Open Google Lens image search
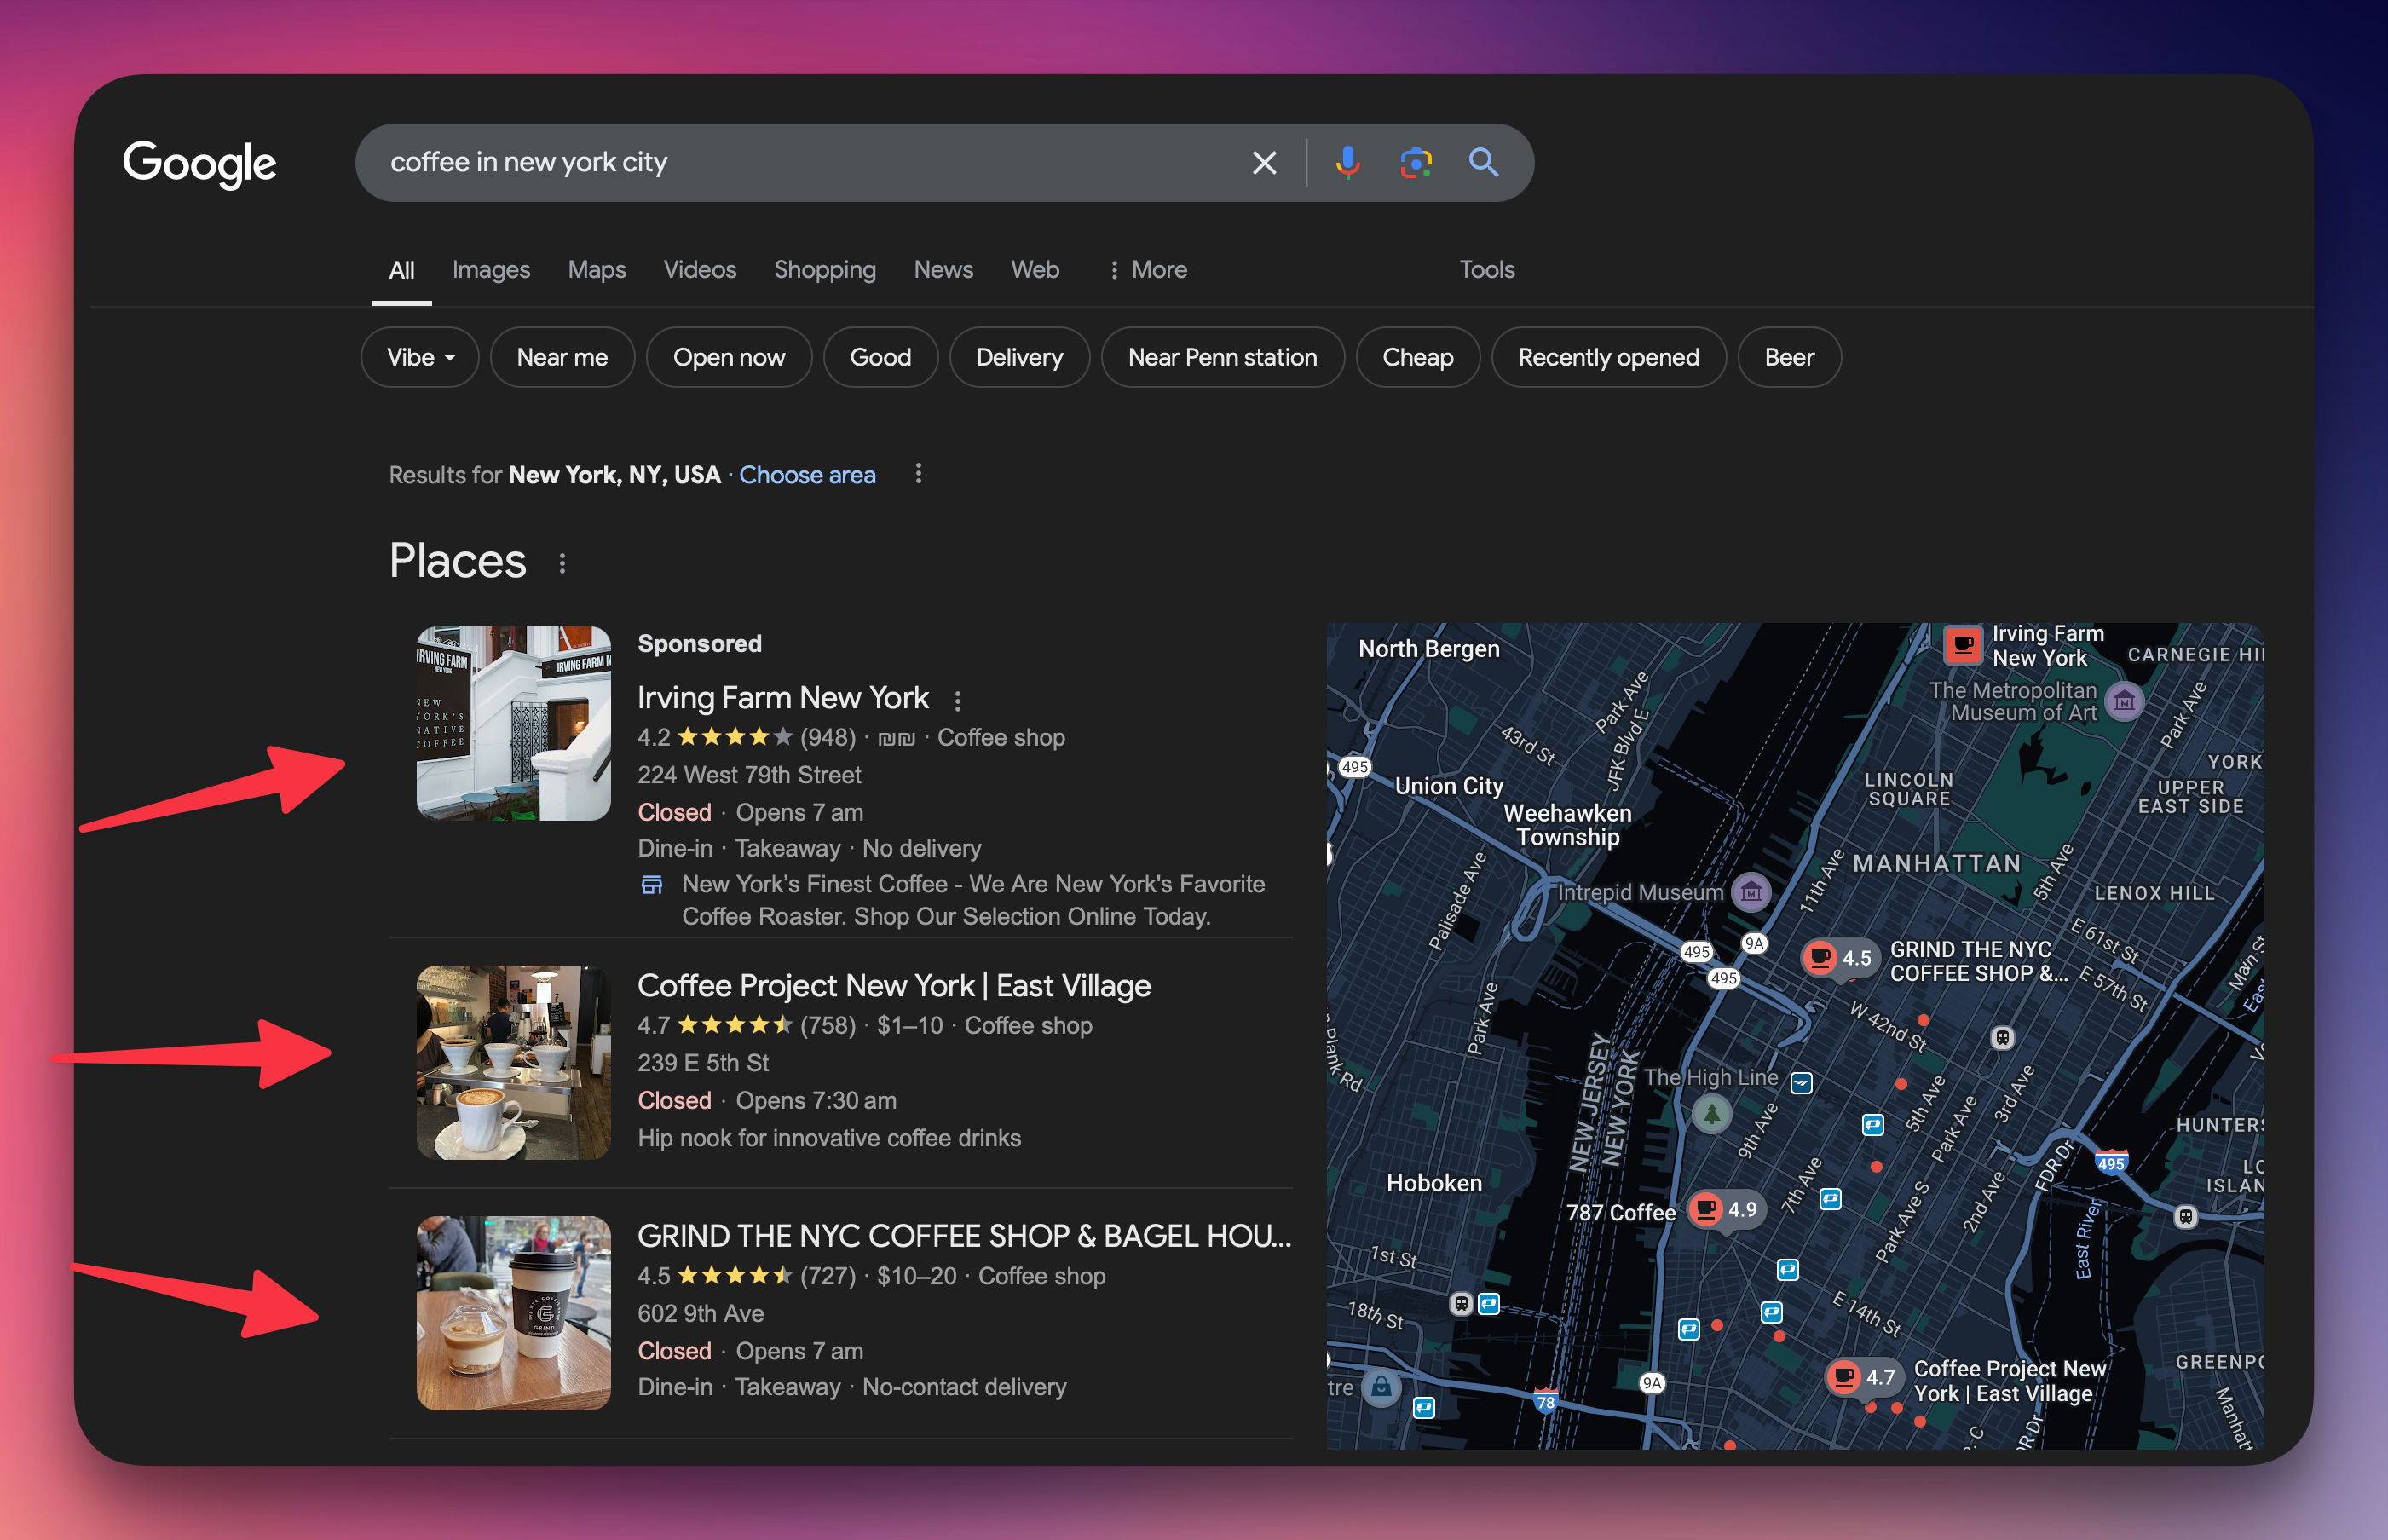The width and height of the screenshot is (2388, 1540). click(1415, 163)
